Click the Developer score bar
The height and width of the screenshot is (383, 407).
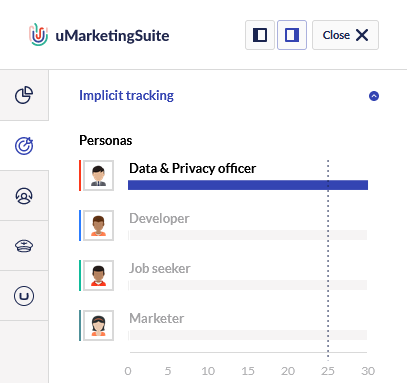pyautogui.click(x=248, y=235)
